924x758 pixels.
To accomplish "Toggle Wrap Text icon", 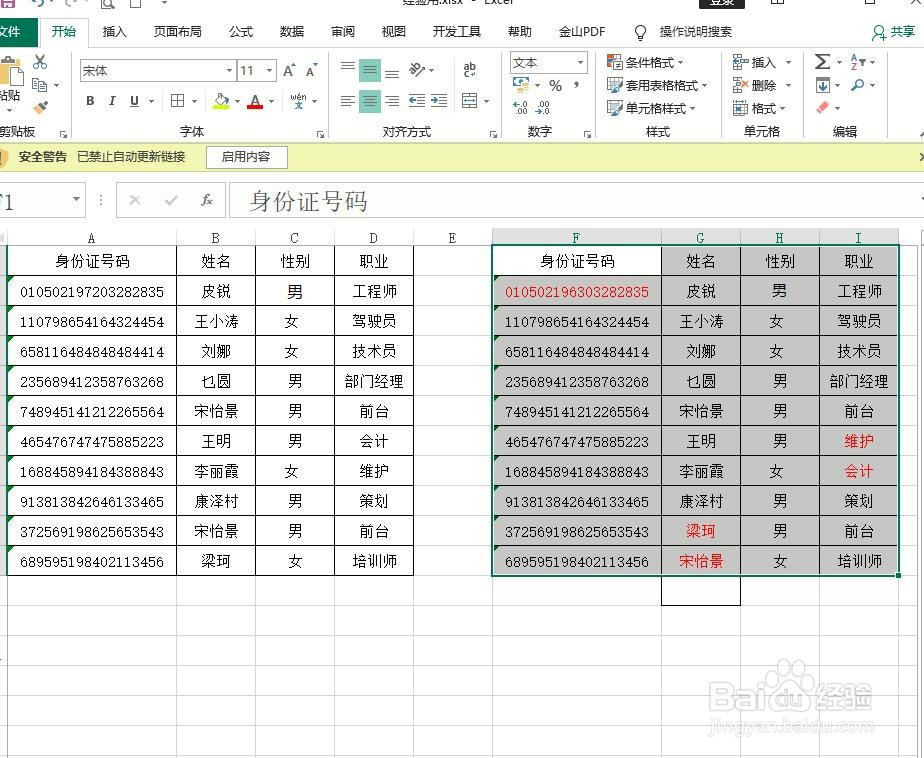I will pyautogui.click(x=470, y=70).
